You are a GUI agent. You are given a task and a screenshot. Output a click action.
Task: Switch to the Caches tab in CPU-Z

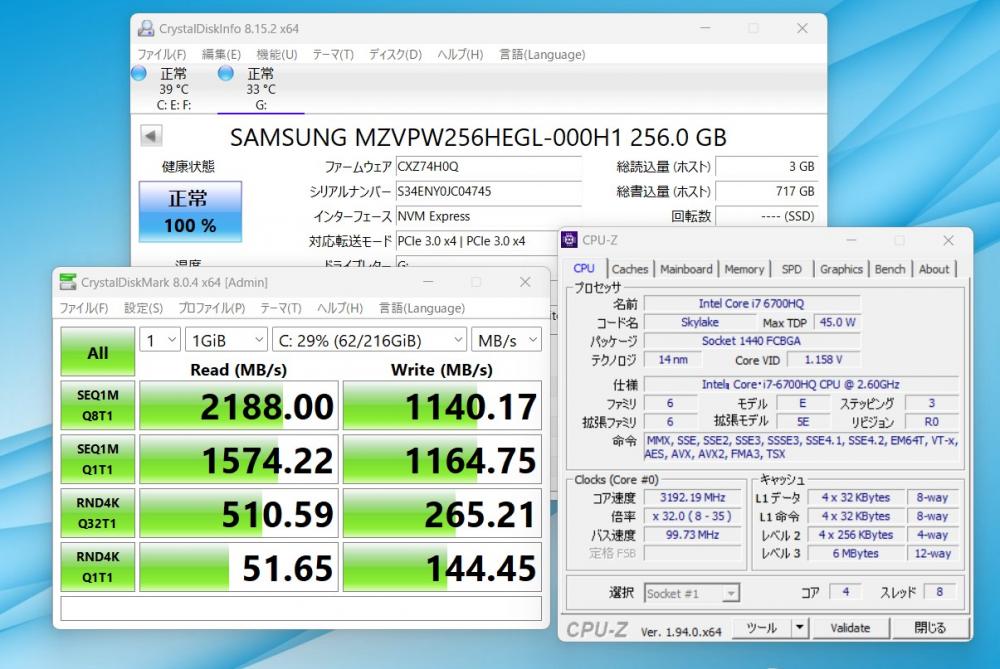coord(629,269)
